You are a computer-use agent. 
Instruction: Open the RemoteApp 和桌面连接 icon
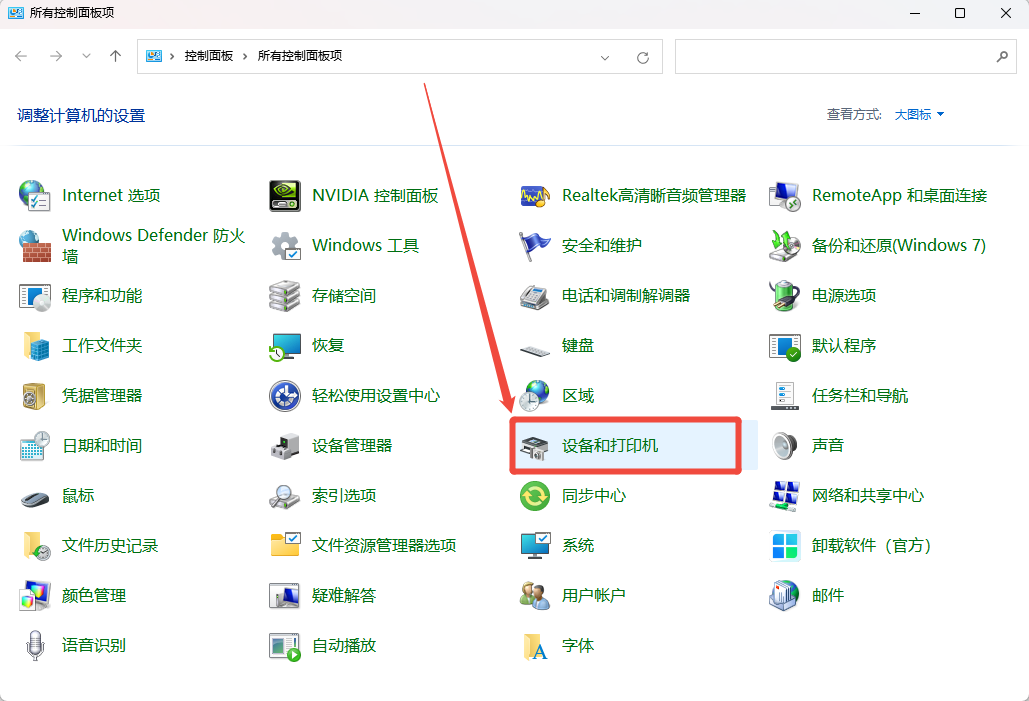[x=785, y=196]
